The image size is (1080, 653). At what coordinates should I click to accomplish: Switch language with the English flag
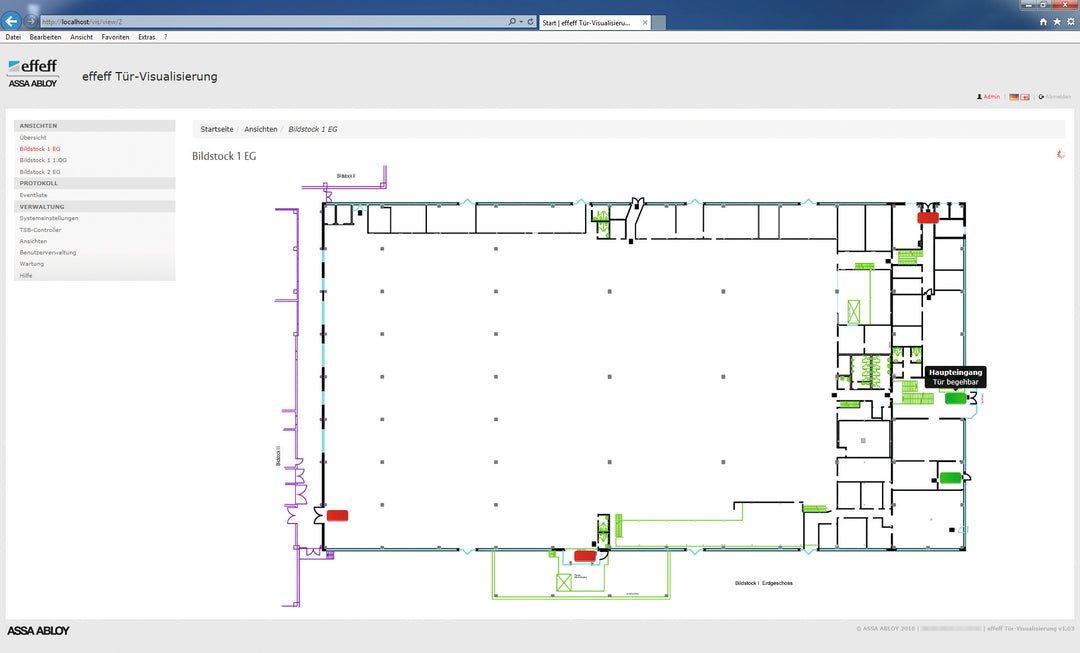coord(1025,97)
